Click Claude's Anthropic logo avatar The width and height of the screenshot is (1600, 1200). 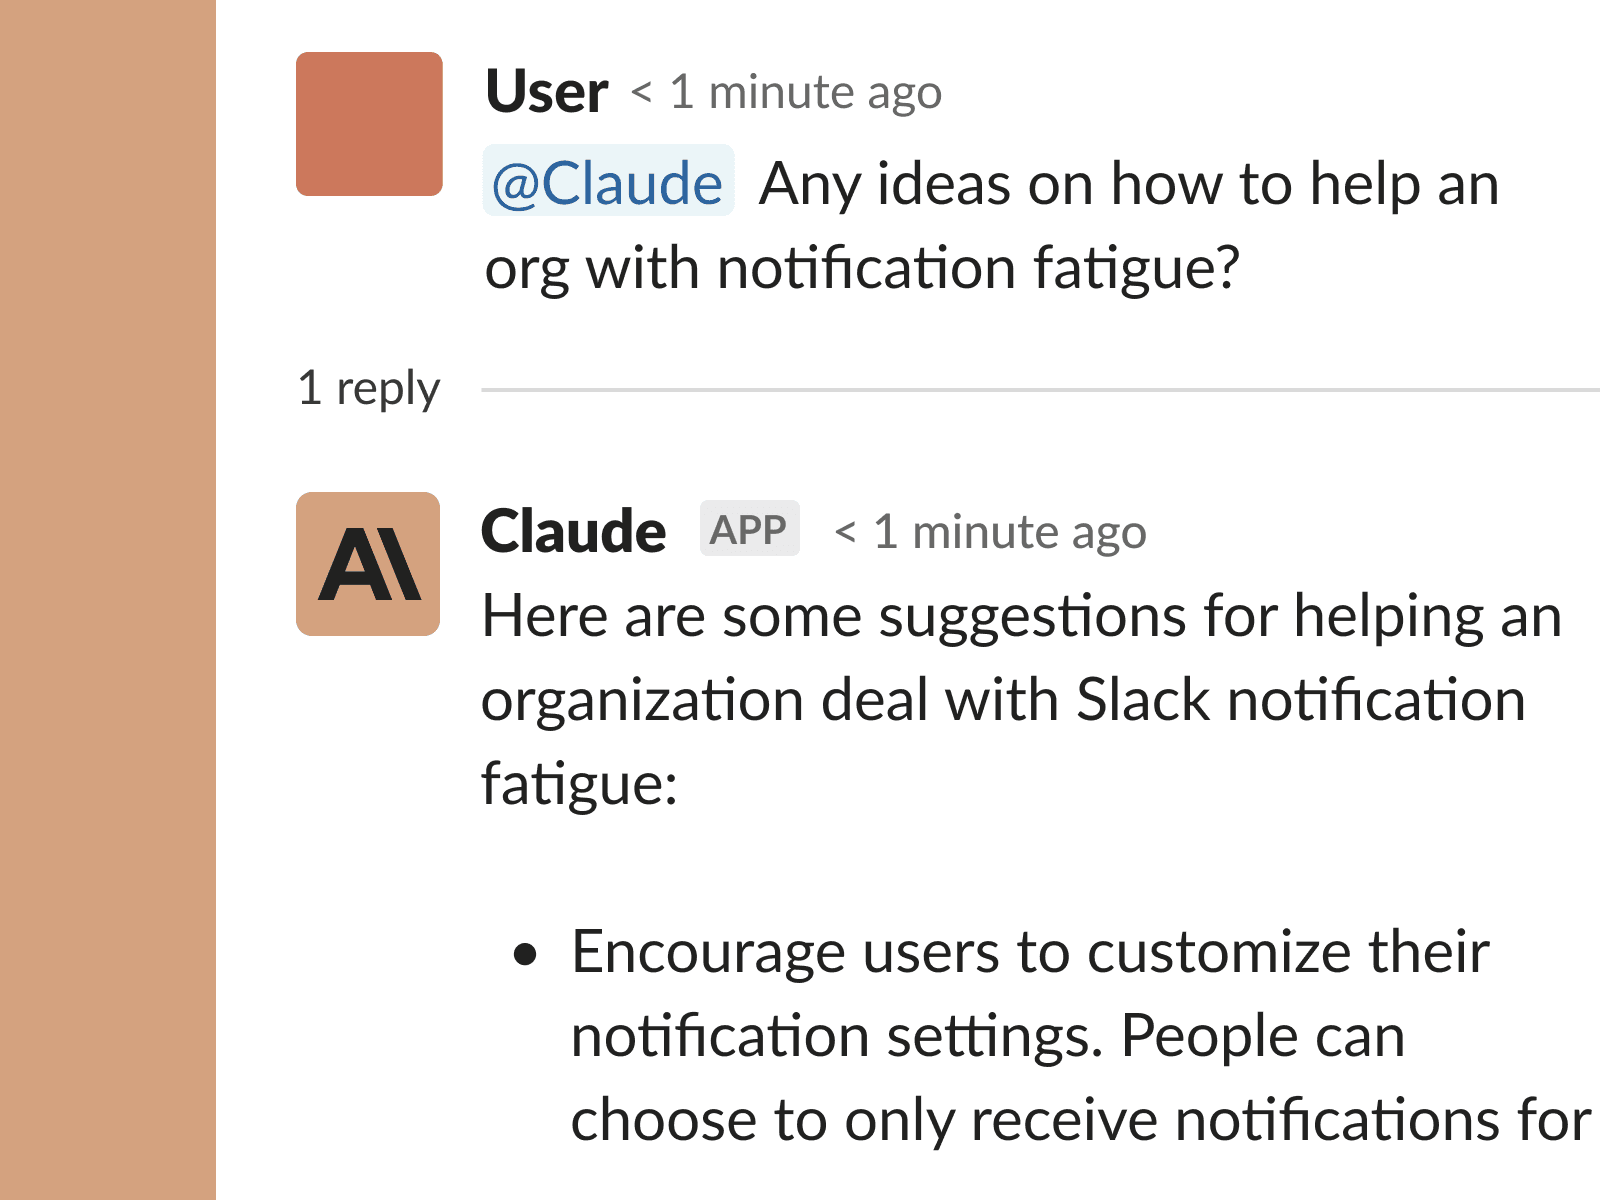[368, 564]
